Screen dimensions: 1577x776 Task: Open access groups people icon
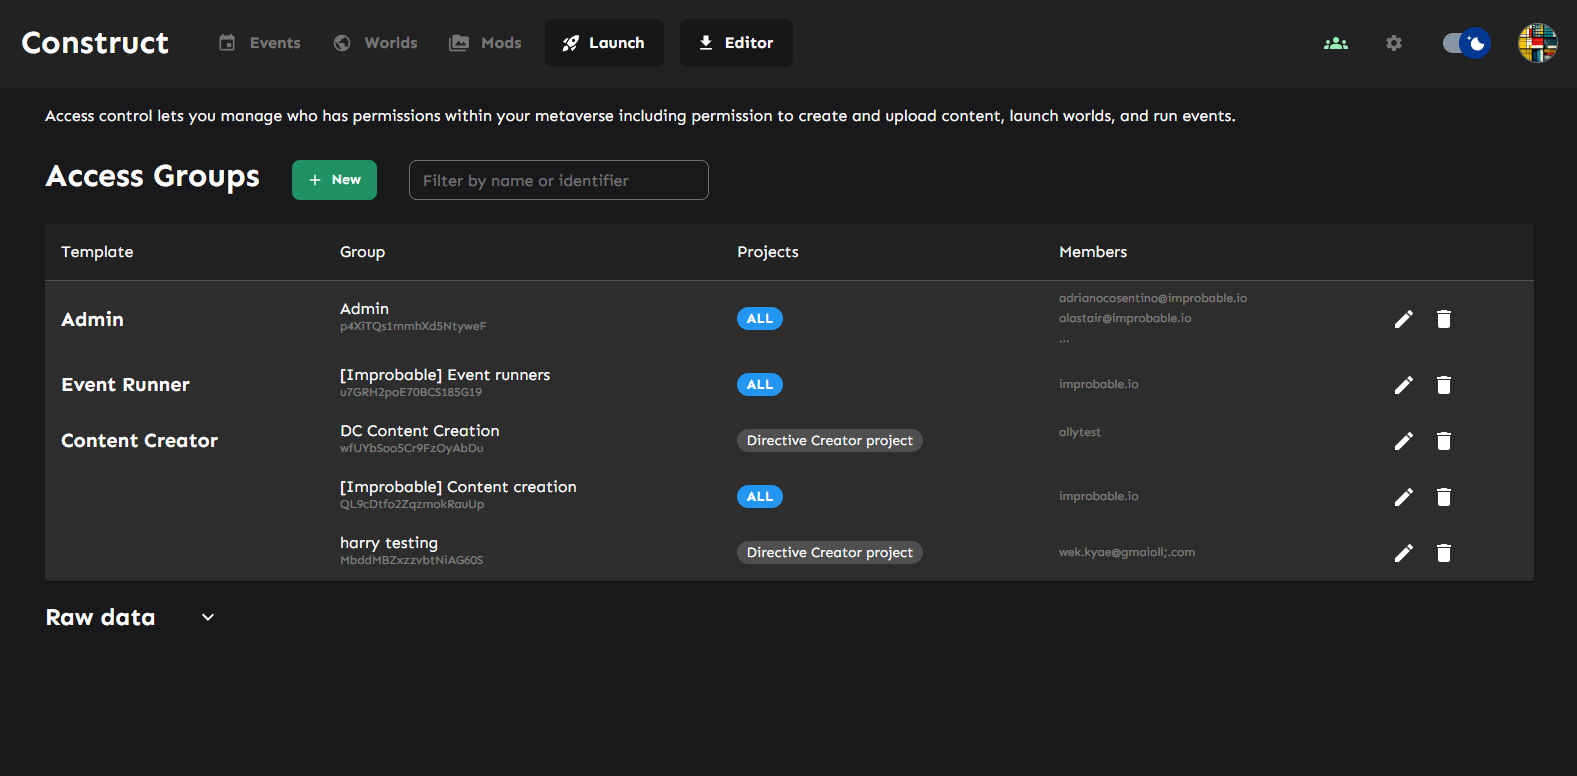click(1335, 43)
